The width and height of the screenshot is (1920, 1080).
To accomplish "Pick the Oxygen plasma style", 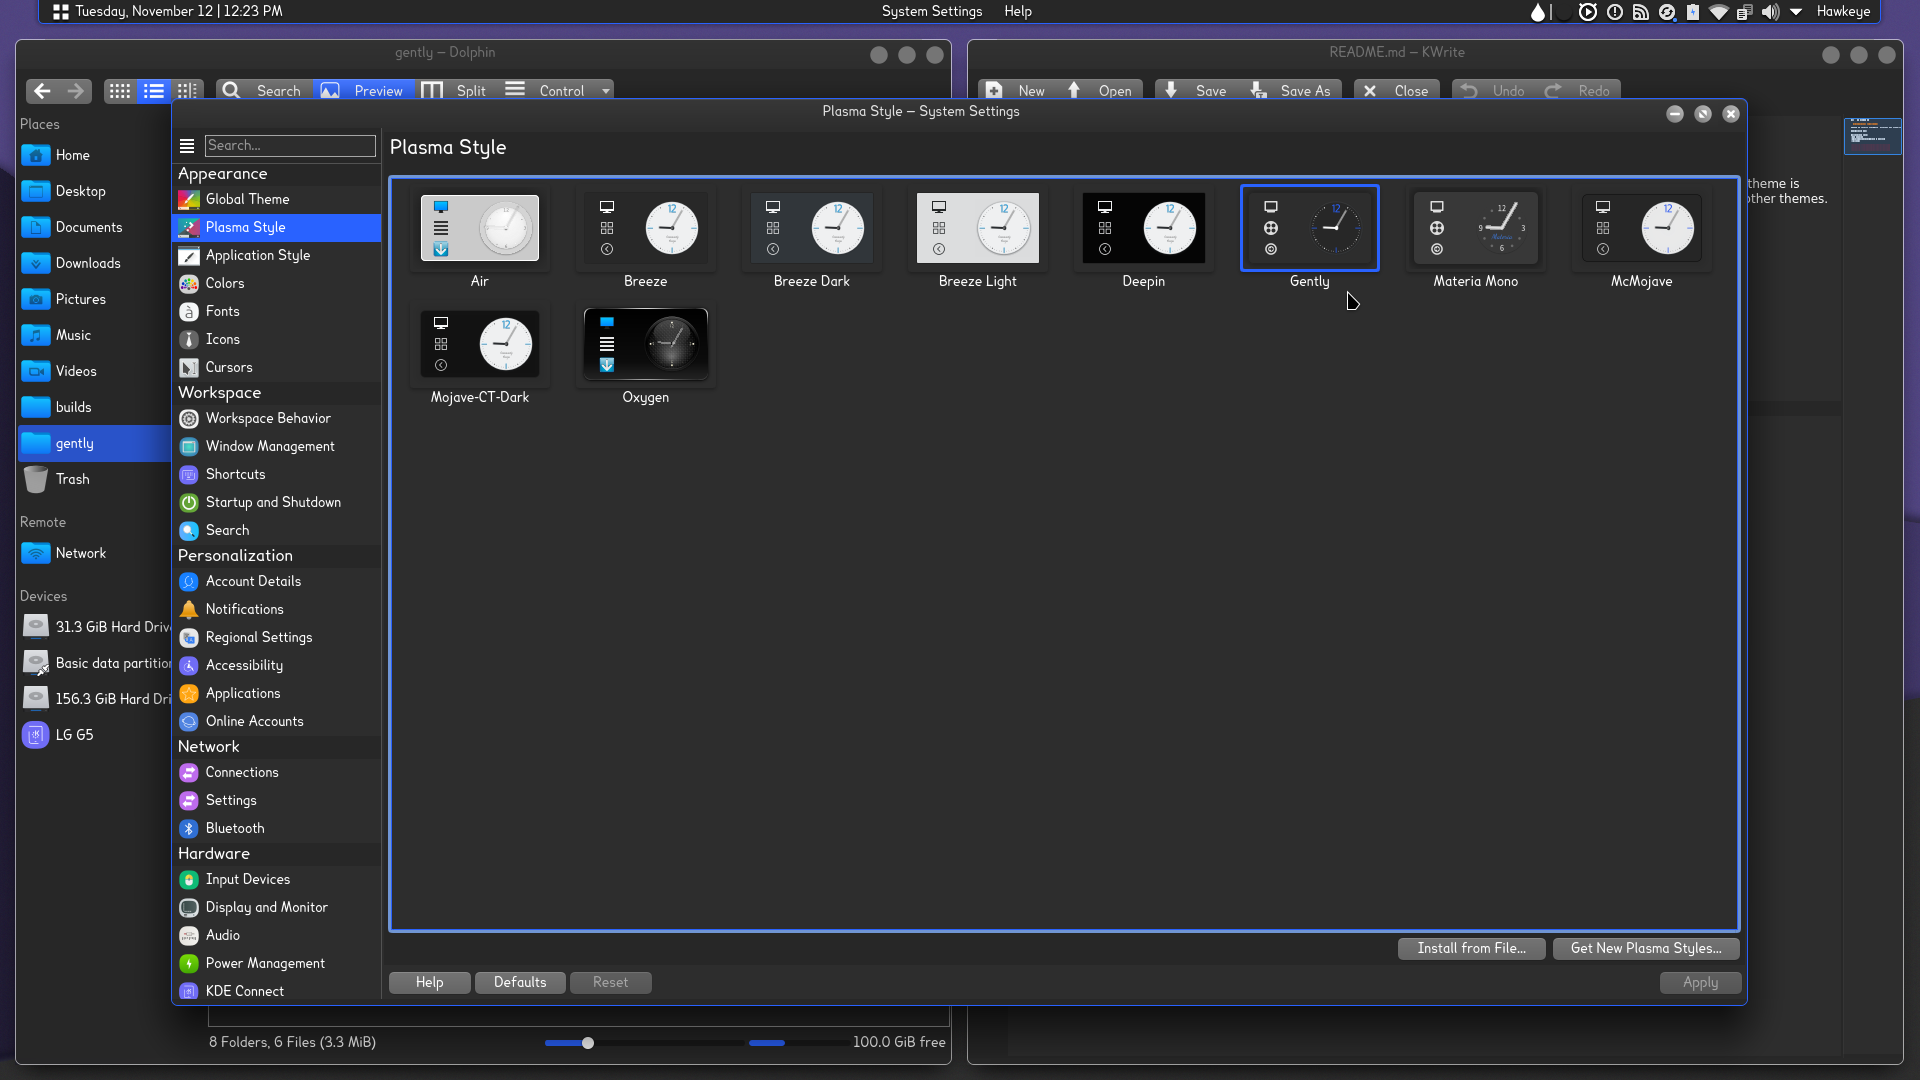I will (646, 344).
